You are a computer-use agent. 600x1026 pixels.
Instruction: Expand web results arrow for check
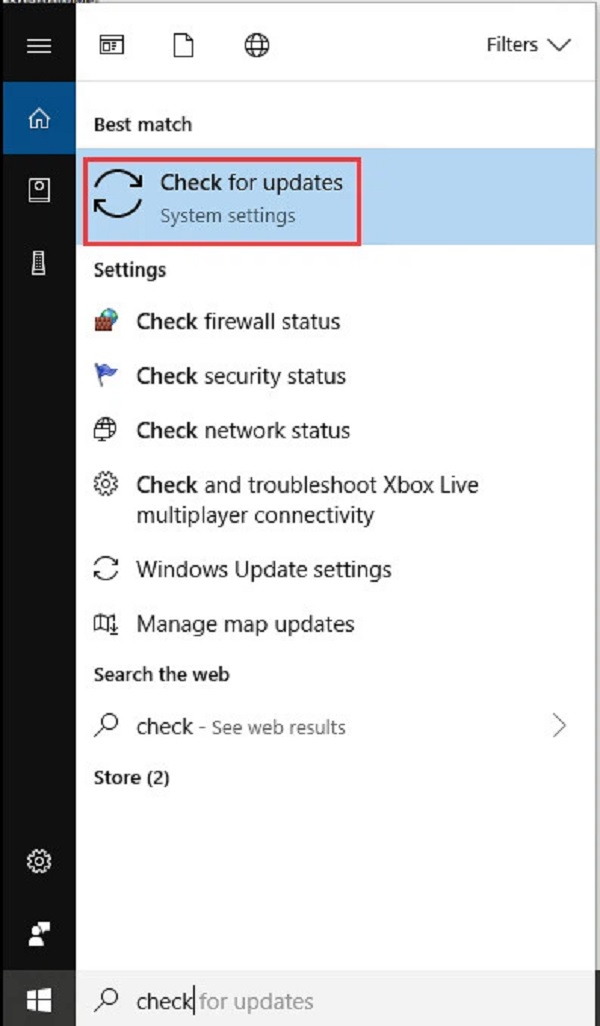tap(559, 726)
